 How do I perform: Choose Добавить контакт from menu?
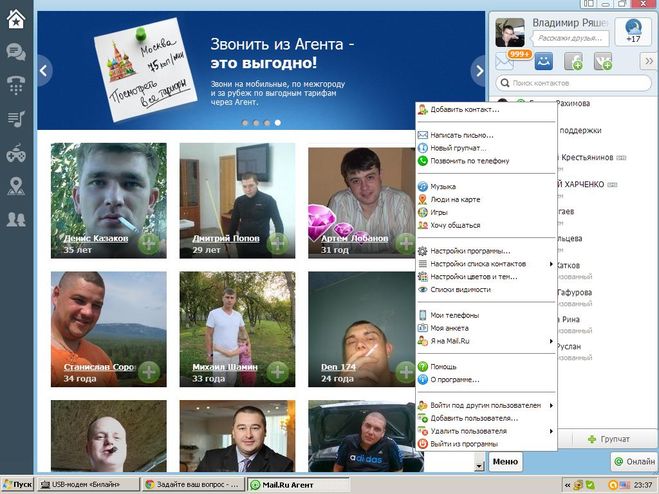(486, 110)
